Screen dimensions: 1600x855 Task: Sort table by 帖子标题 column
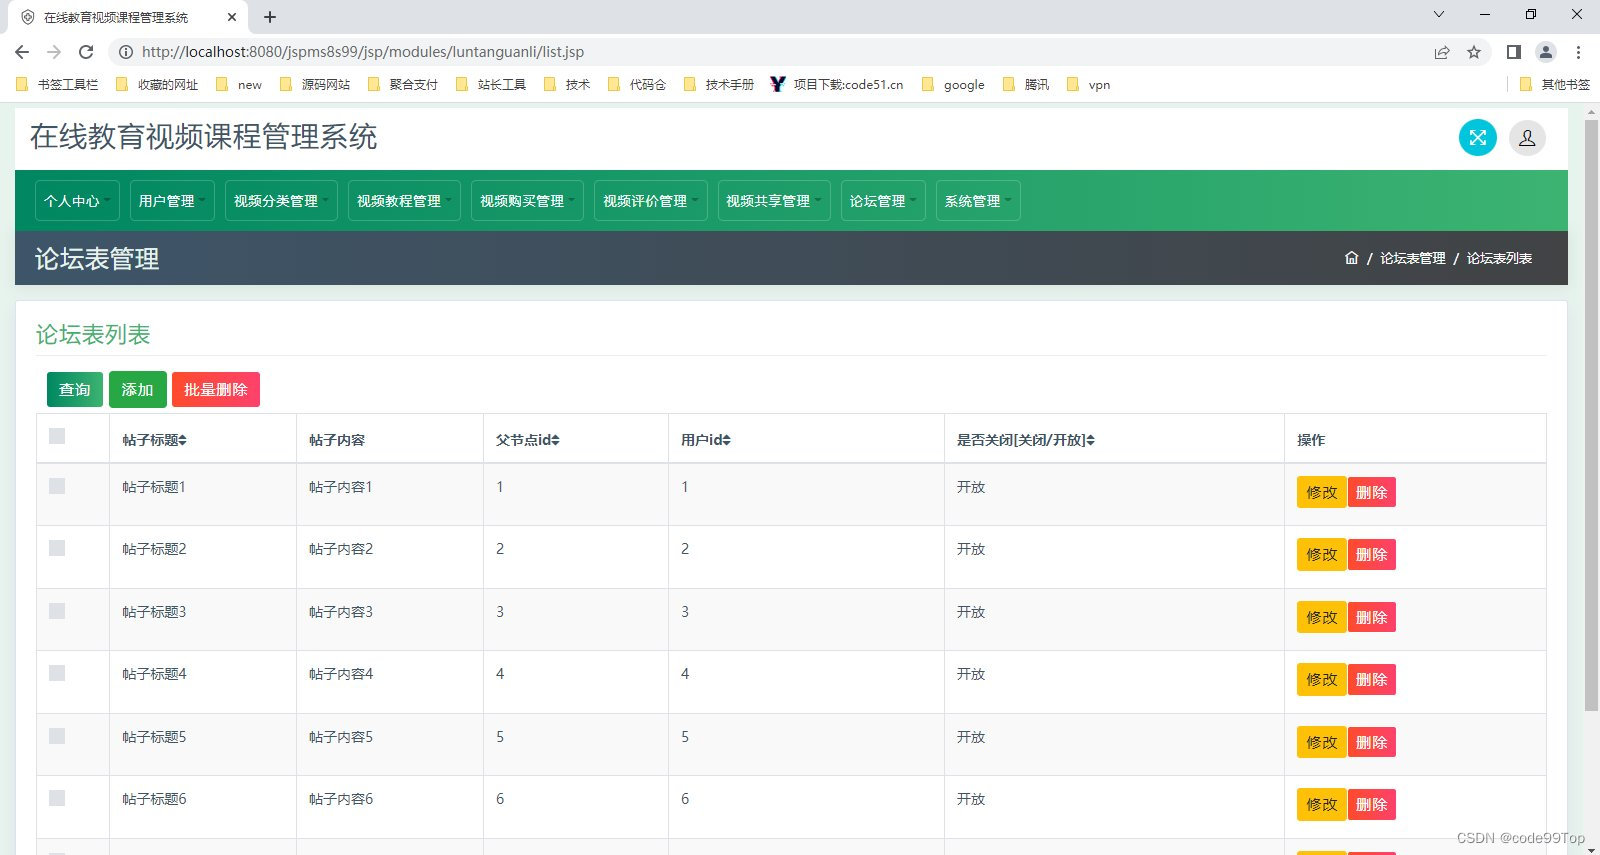[155, 440]
